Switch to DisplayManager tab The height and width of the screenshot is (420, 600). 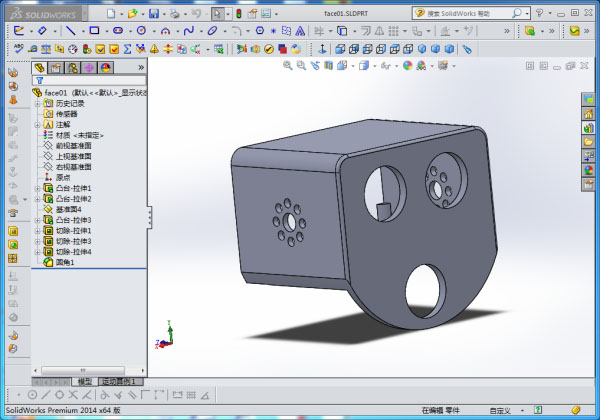106,68
